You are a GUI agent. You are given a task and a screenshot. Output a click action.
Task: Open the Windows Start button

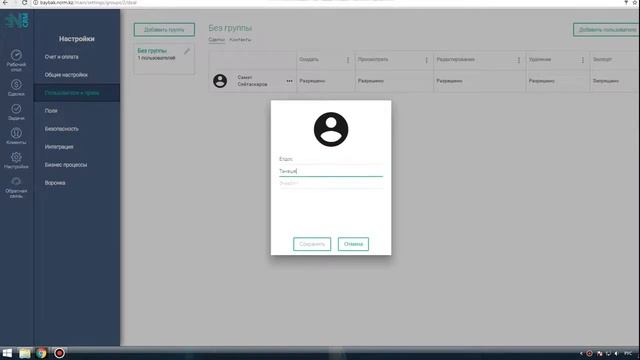[x=7, y=353]
